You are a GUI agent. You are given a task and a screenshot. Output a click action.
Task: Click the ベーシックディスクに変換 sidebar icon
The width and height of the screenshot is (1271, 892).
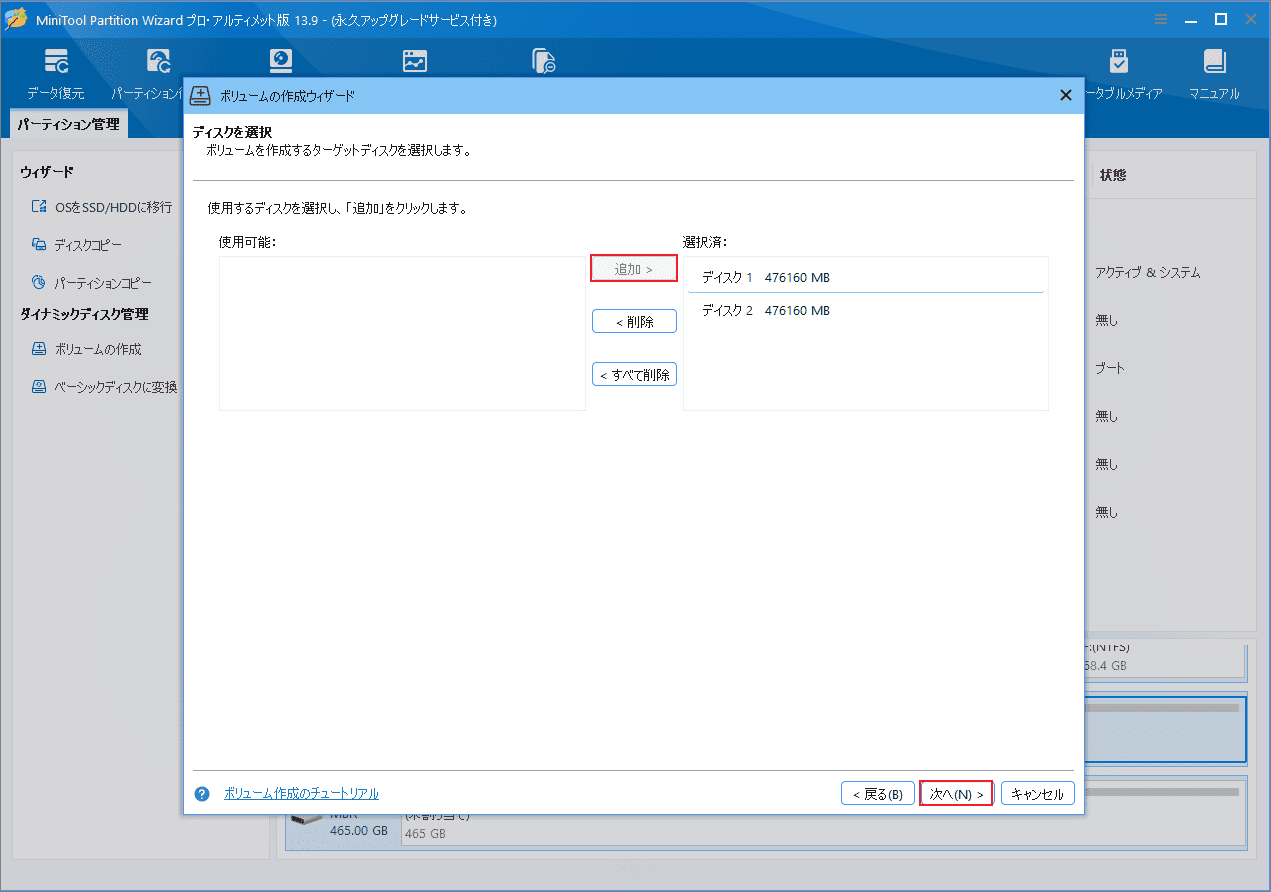click(39, 386)
